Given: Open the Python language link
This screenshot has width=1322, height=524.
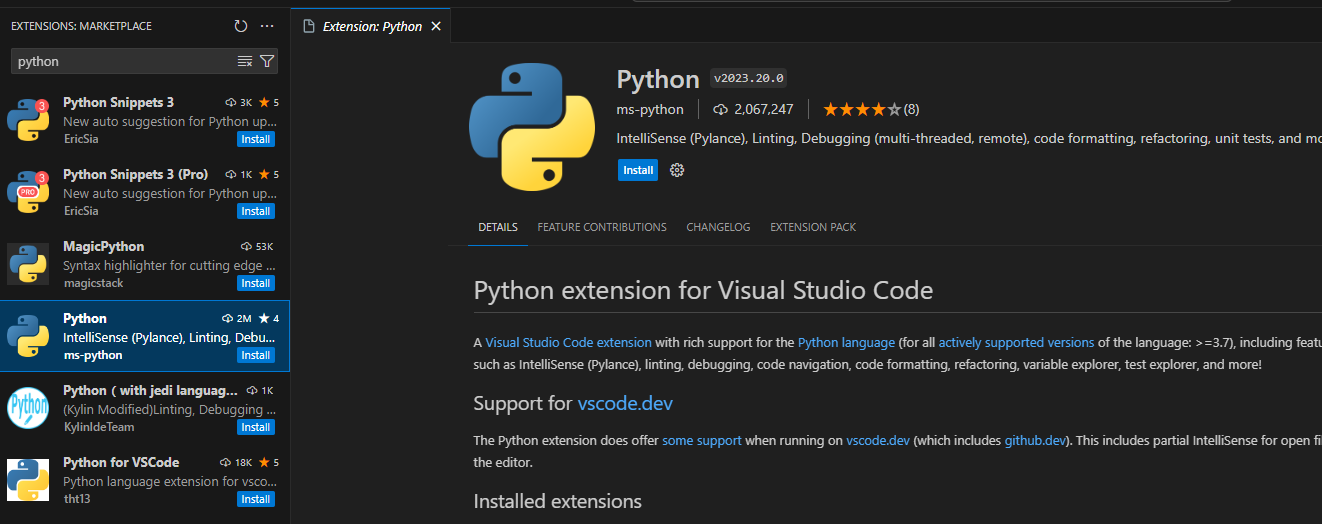Looking at the screenshot, I should pos(846,342).
